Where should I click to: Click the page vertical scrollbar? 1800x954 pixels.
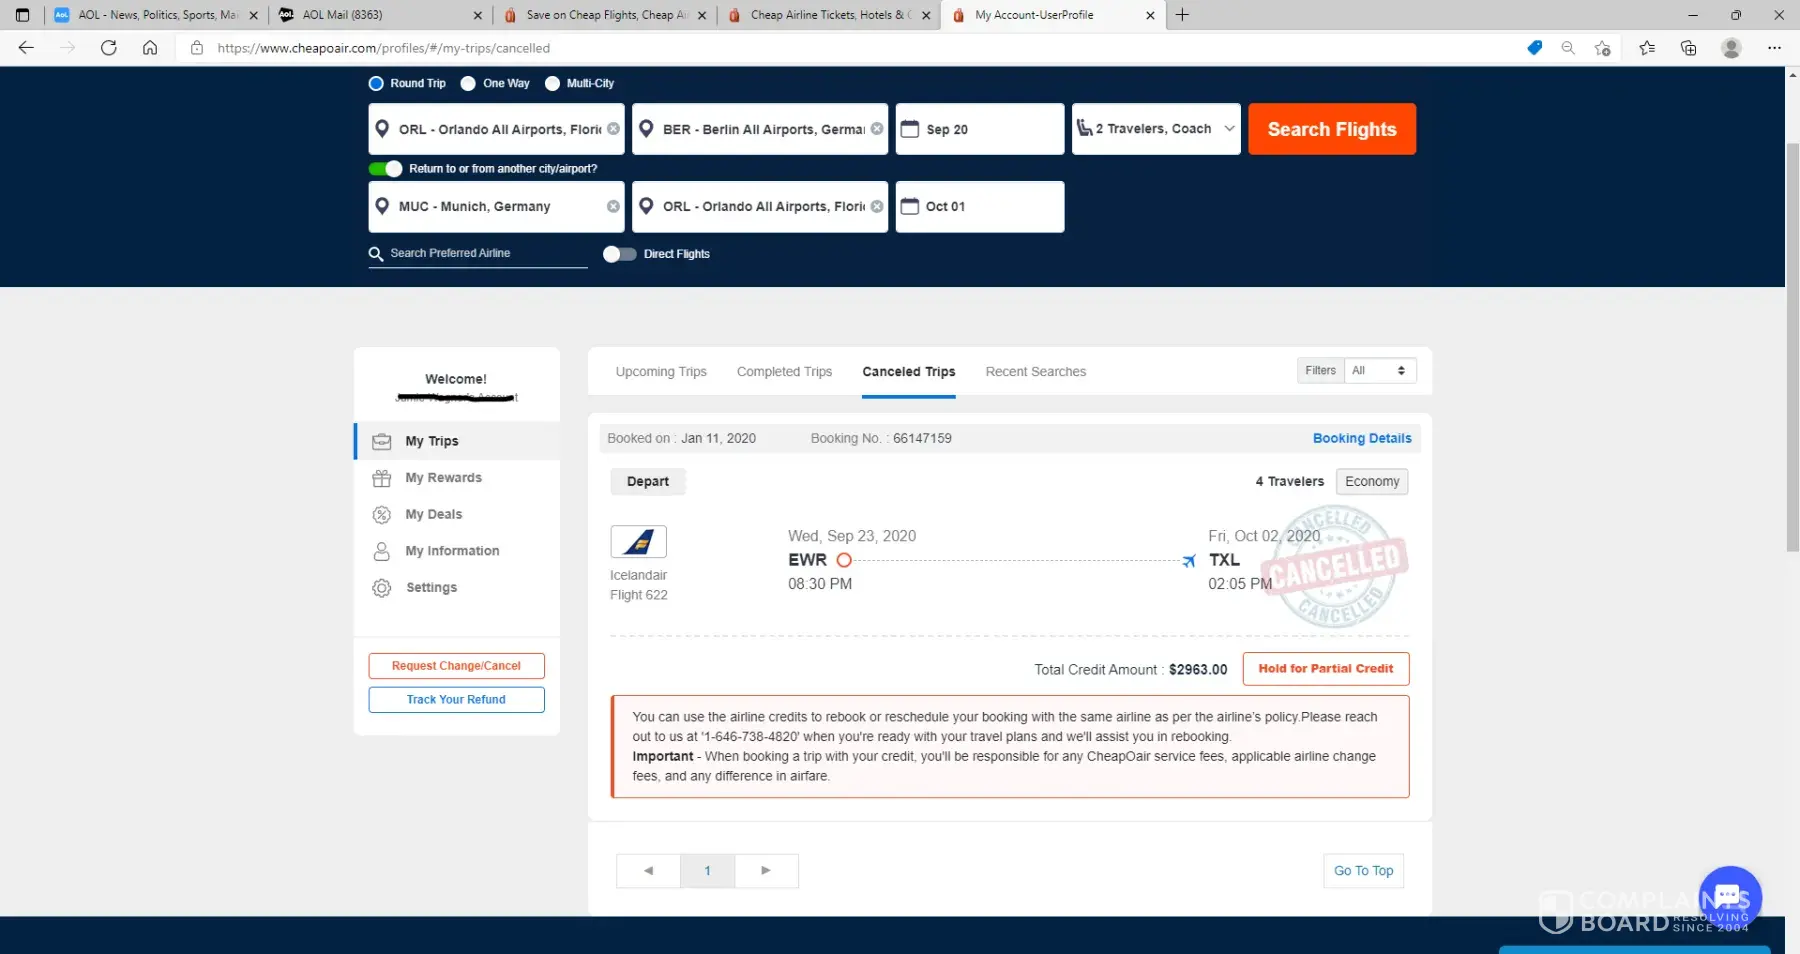[1792, 346]
